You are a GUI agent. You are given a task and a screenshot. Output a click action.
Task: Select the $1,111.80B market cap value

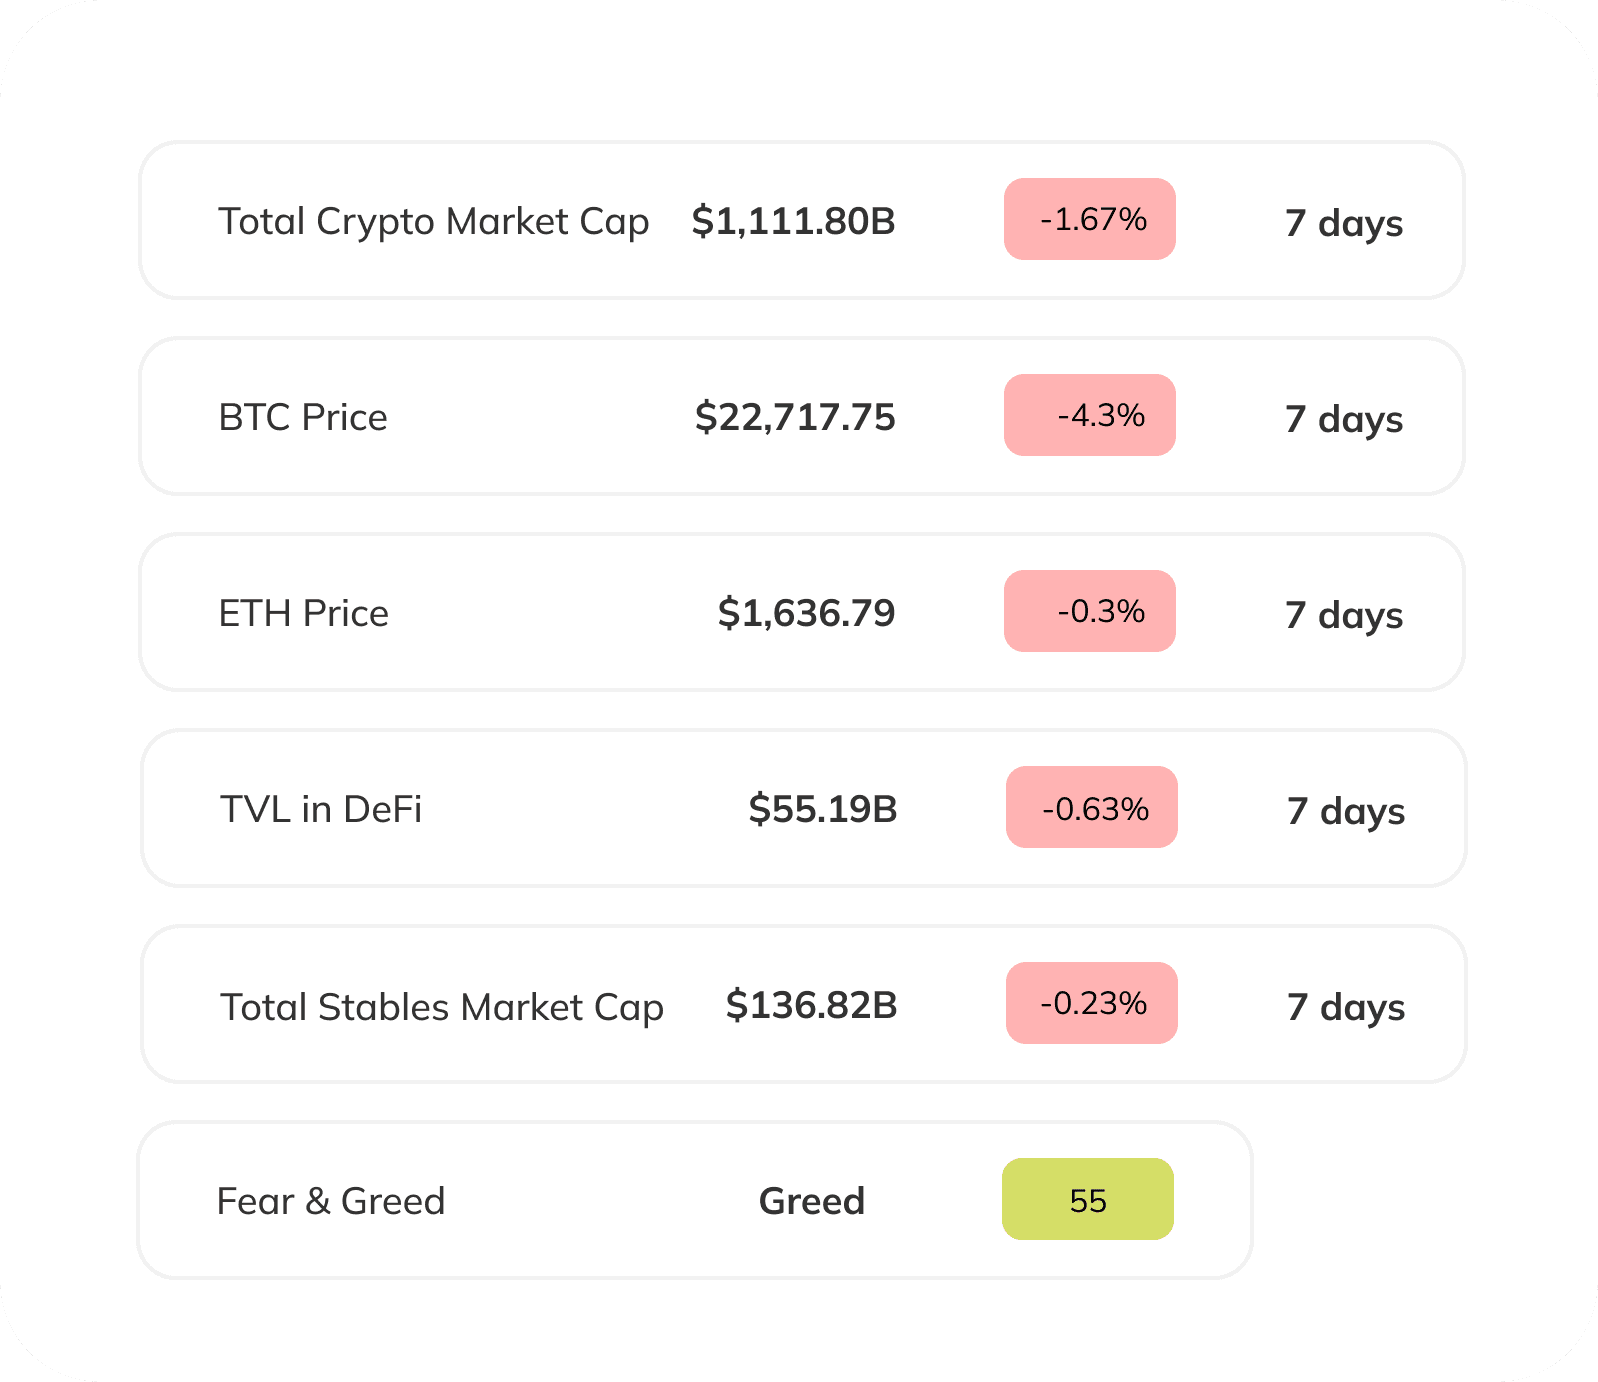point(793,221)
